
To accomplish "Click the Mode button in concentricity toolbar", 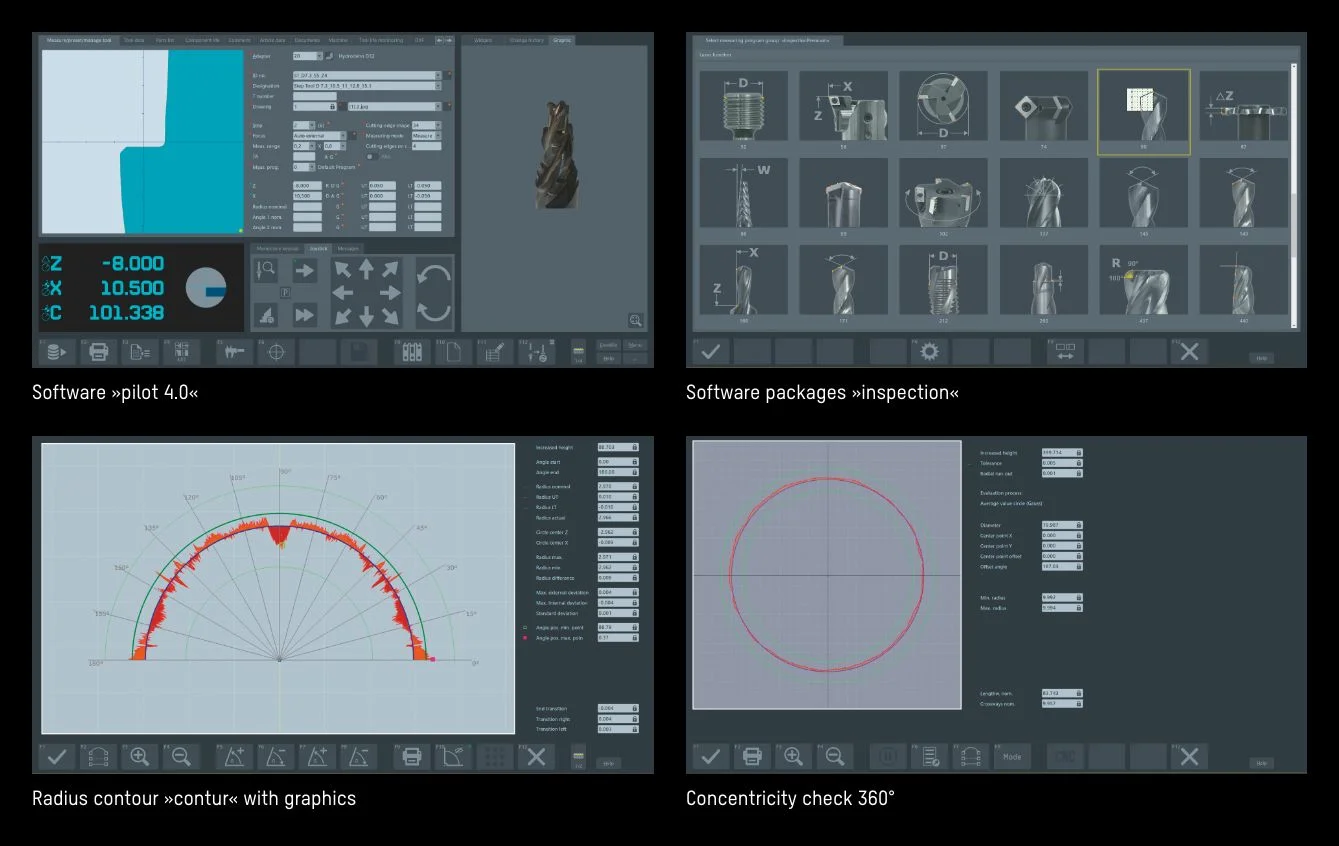I will coord(1012,757).
